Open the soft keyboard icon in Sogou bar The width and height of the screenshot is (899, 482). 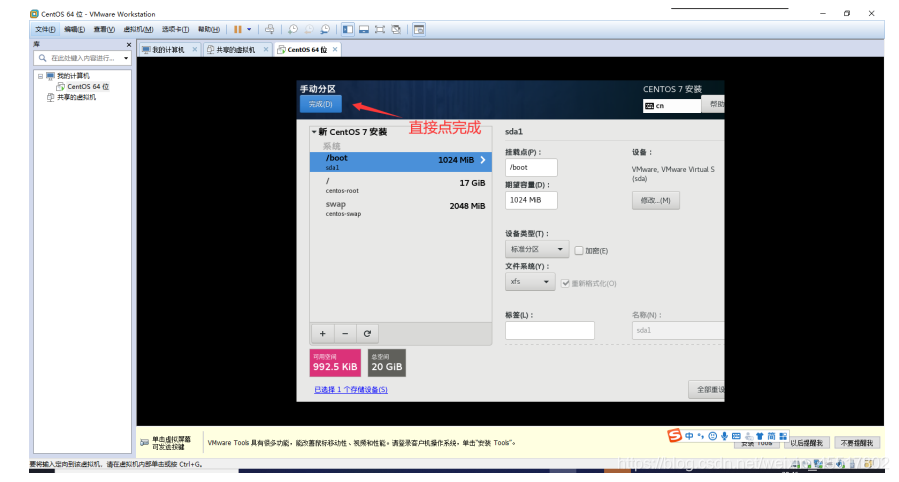[x=736, y=436]
